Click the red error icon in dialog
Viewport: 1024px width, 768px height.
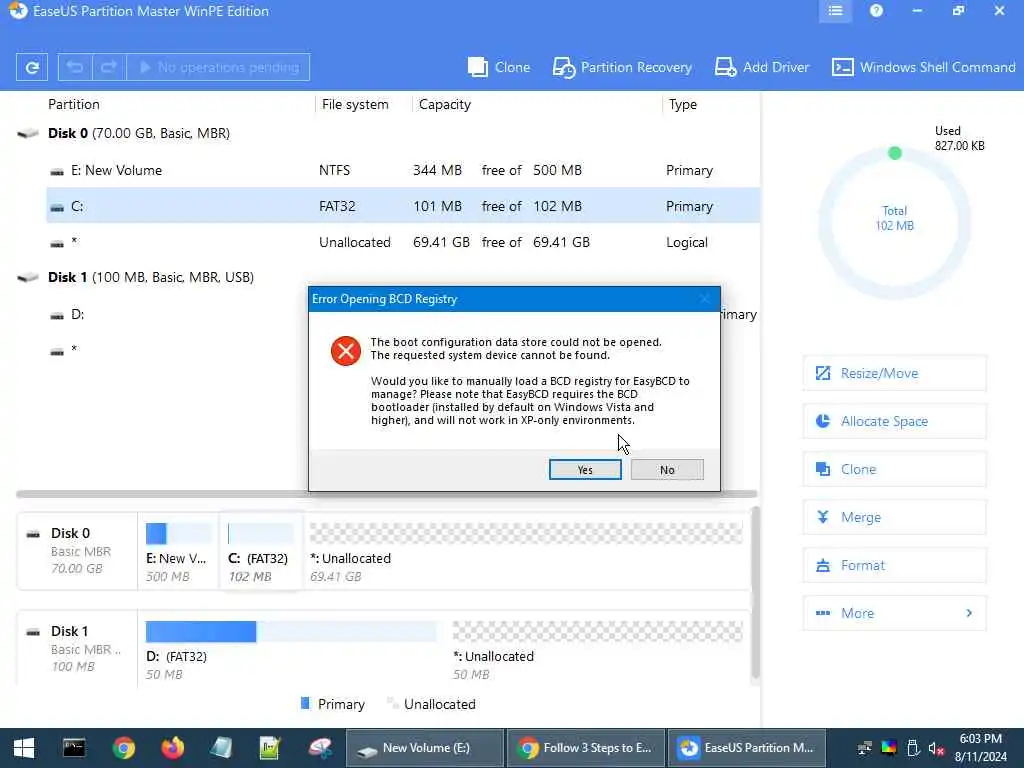pos(345,351)
